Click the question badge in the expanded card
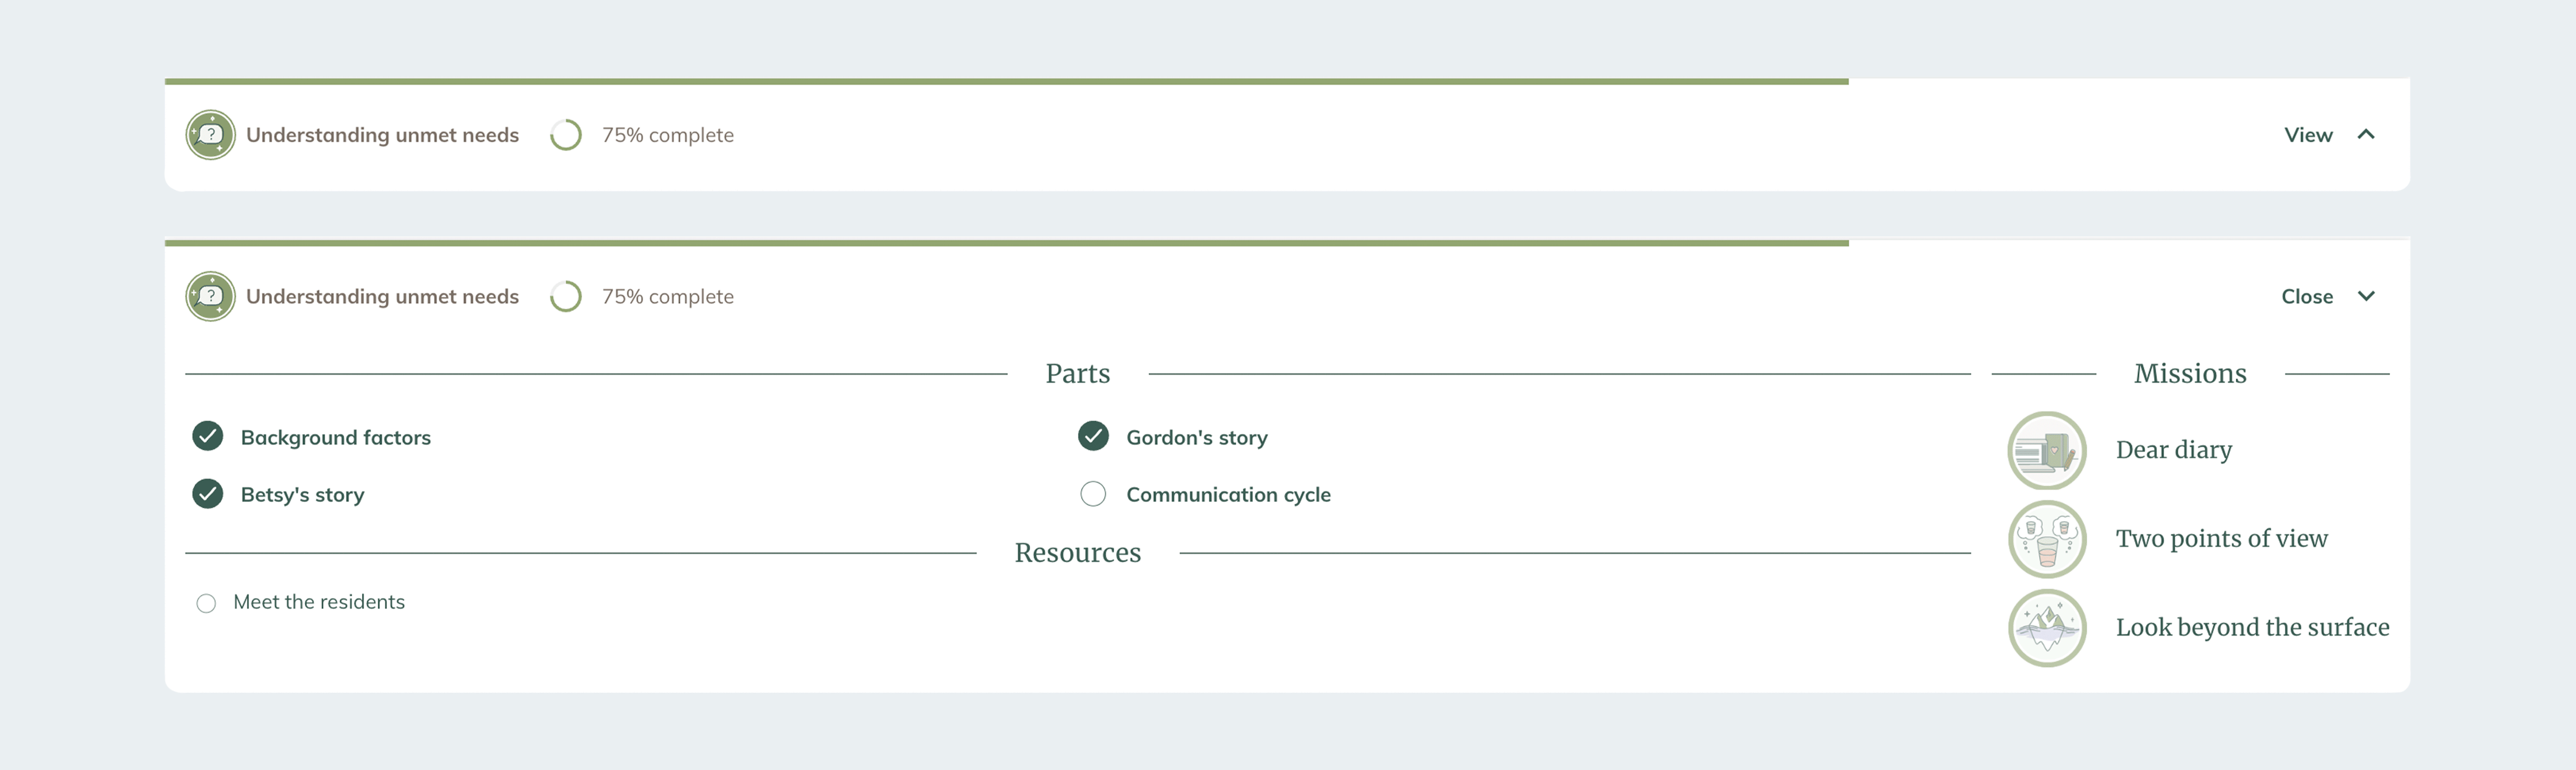This screenshot has height=770, width=2576. tap(210, 297)
